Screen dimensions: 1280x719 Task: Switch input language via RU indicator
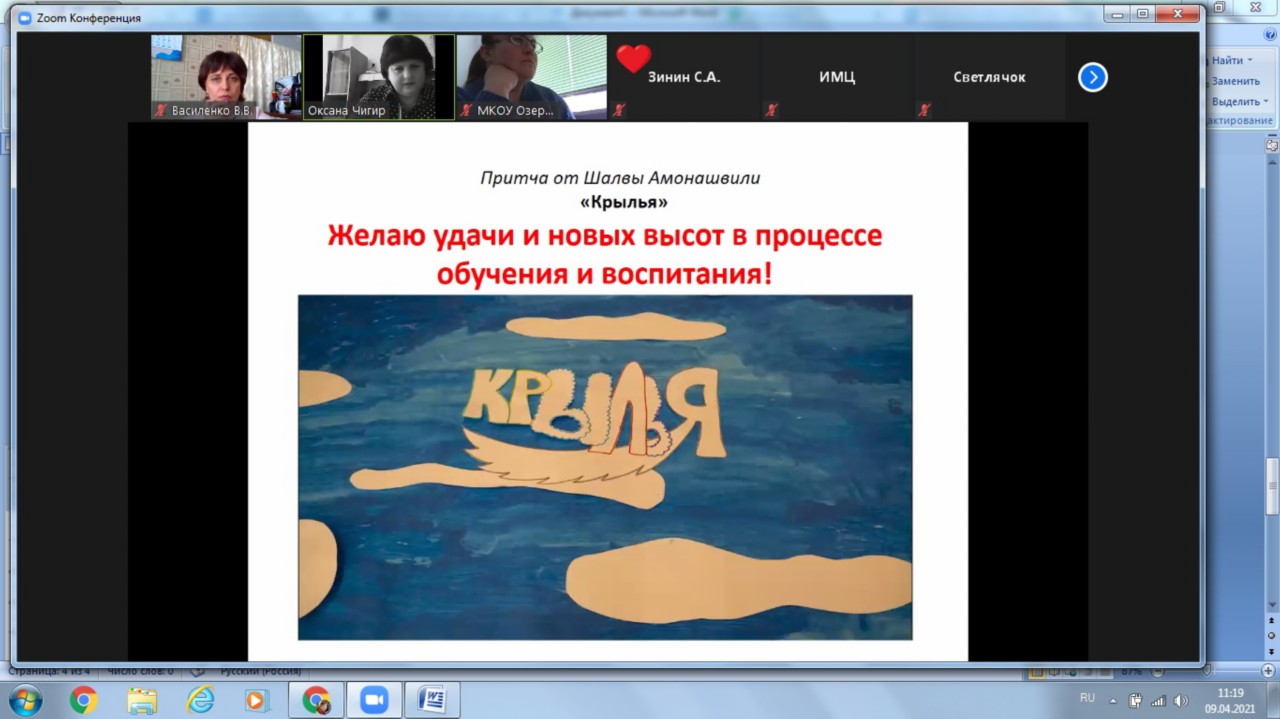pos(1087,698)
